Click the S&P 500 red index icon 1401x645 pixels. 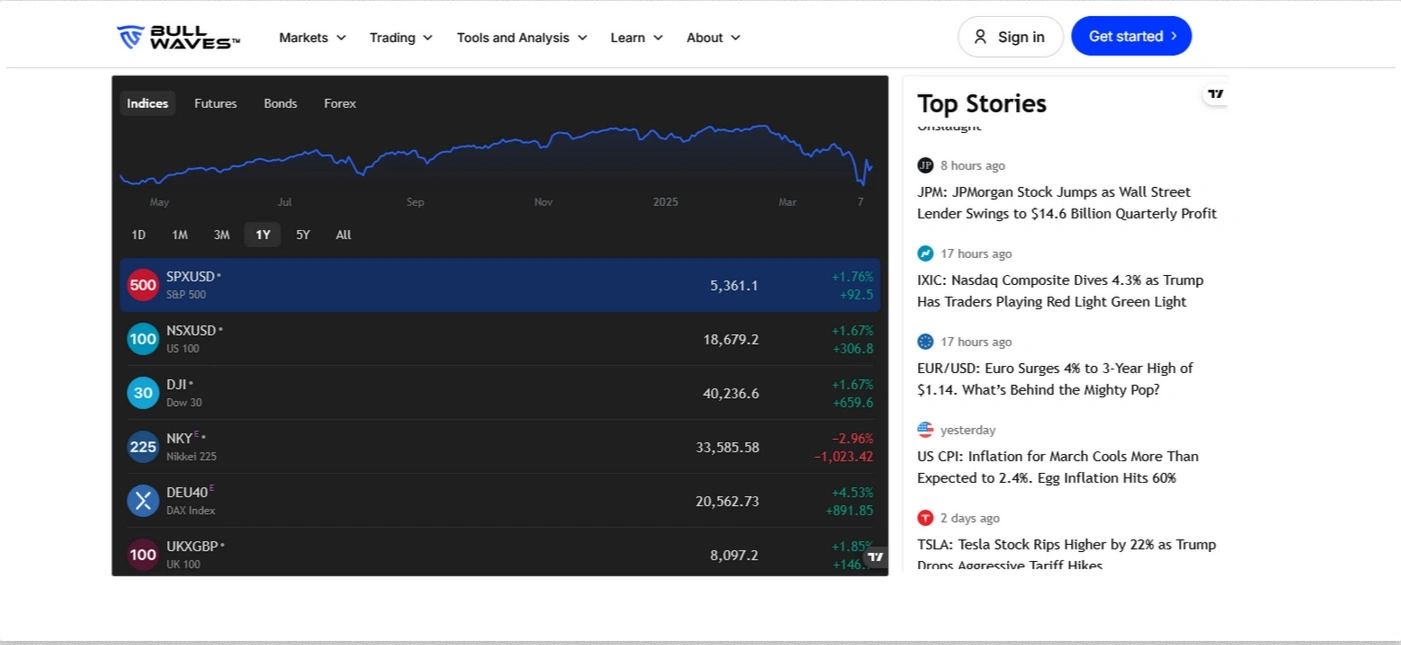pyautogui.click(x=143, y=285)
